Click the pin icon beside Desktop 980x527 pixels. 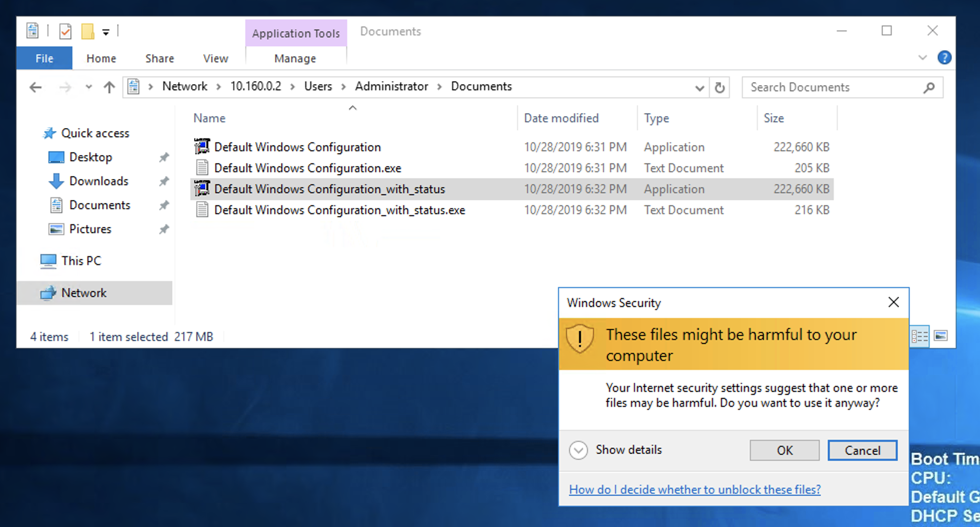pos(164,158)
